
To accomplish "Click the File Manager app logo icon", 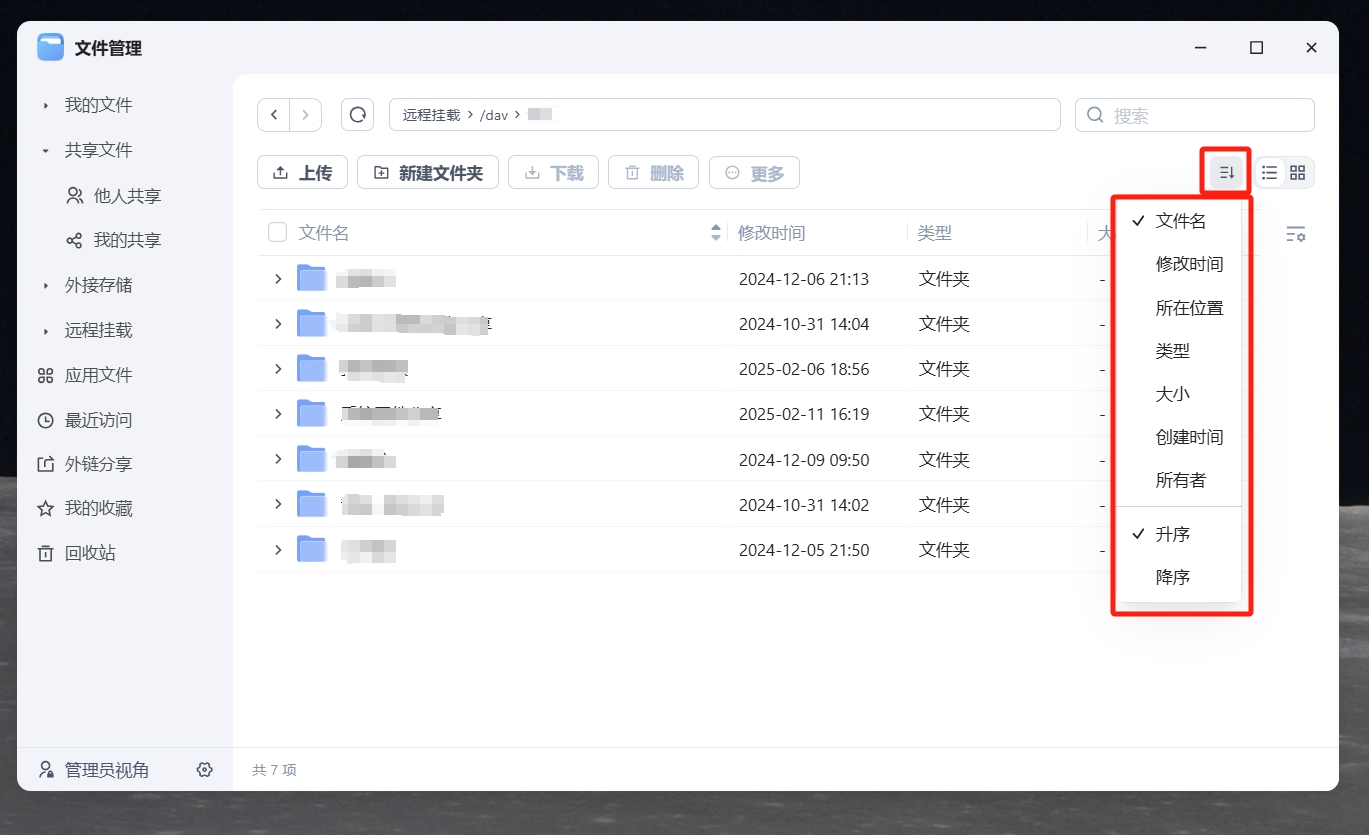I will 50,47.
